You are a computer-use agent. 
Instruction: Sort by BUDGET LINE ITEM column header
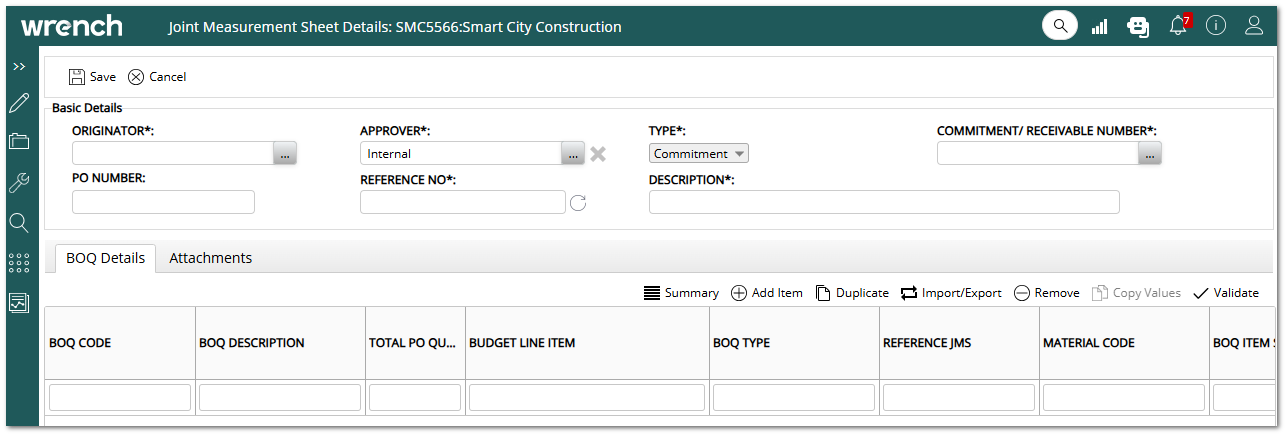[587, 343]
